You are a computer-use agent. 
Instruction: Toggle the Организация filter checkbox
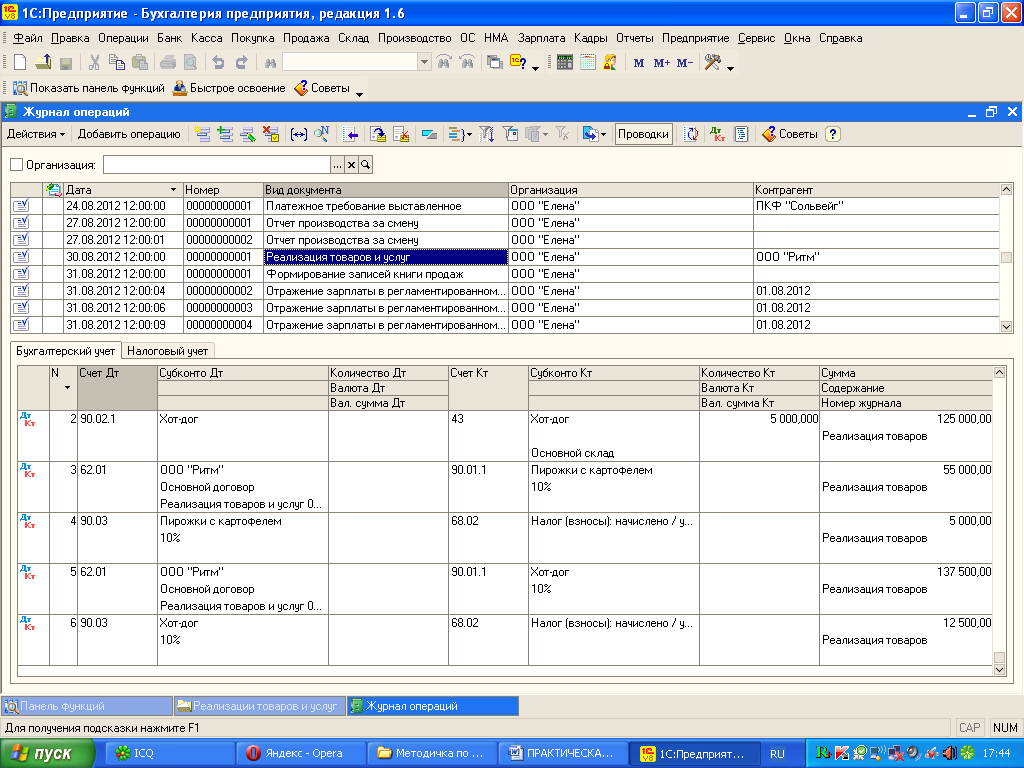[17, 165]
